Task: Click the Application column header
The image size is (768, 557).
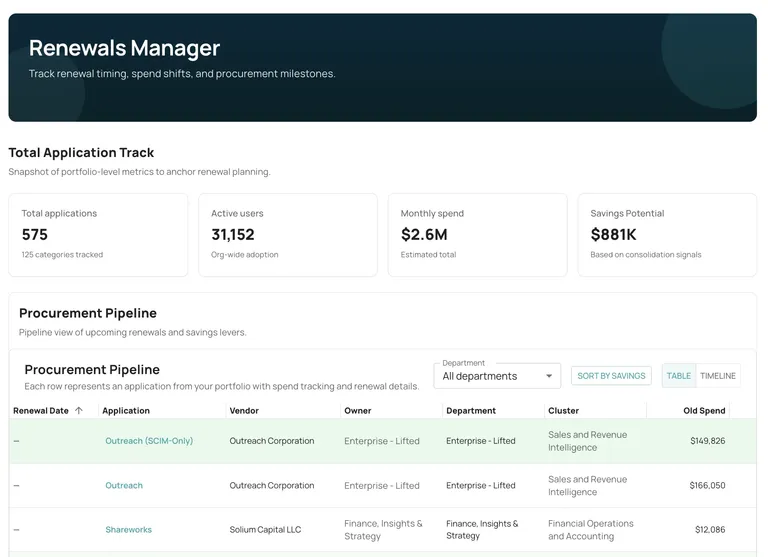Action: pyautogui.click(x=126, y=411)
